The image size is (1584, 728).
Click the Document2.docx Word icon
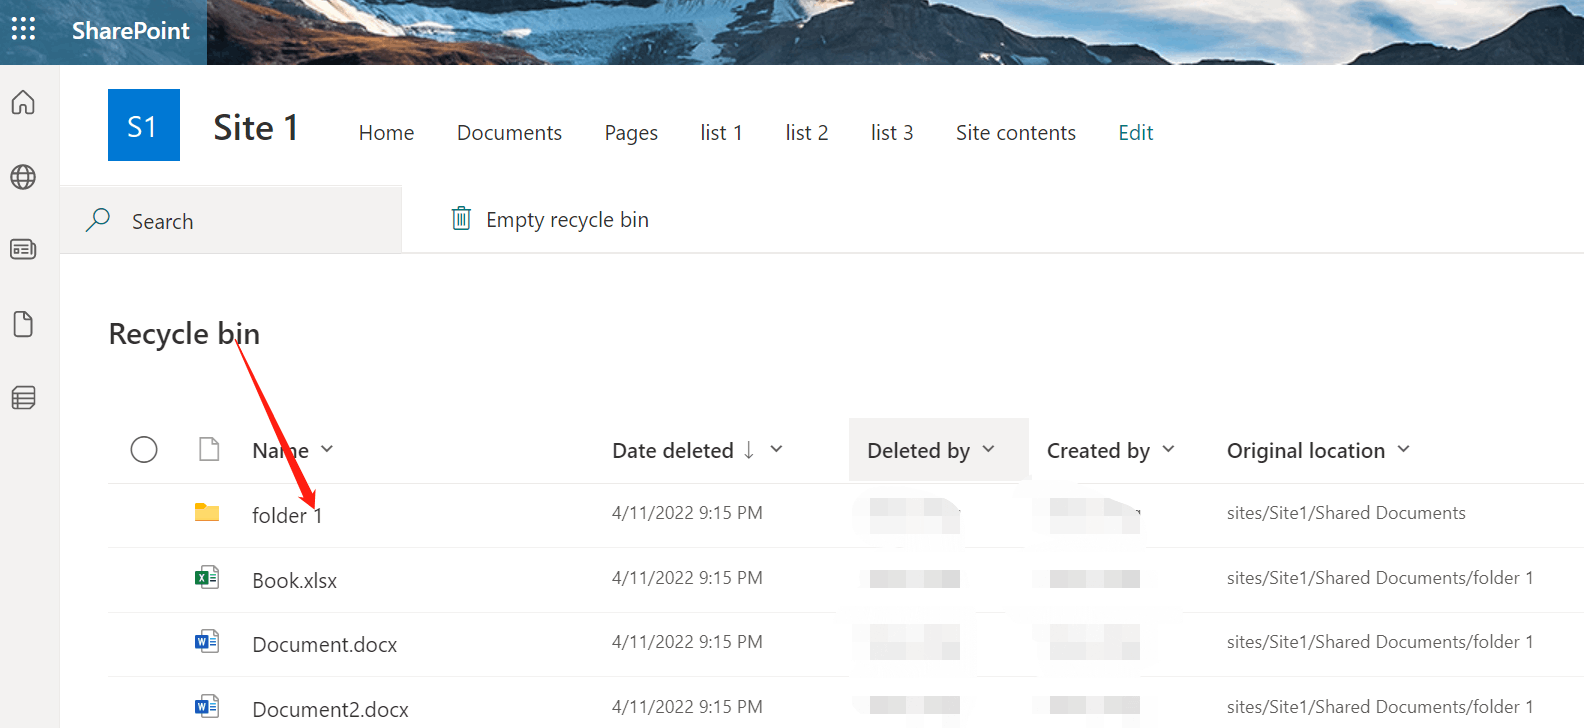point(207,706)
